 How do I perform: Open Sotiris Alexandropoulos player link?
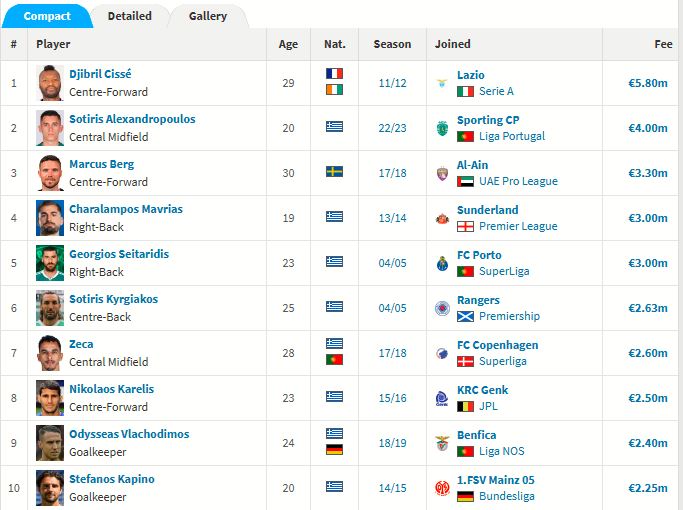pos(132,119)
